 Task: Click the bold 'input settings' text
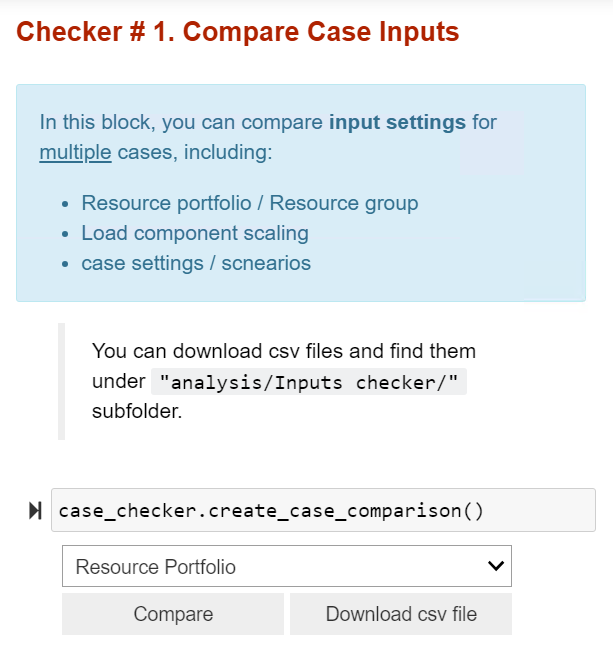tap(397, 122)
